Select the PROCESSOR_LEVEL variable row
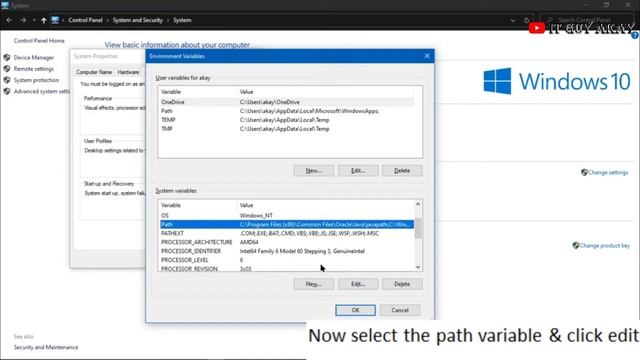Screen dimensions: 640x360 287,260
